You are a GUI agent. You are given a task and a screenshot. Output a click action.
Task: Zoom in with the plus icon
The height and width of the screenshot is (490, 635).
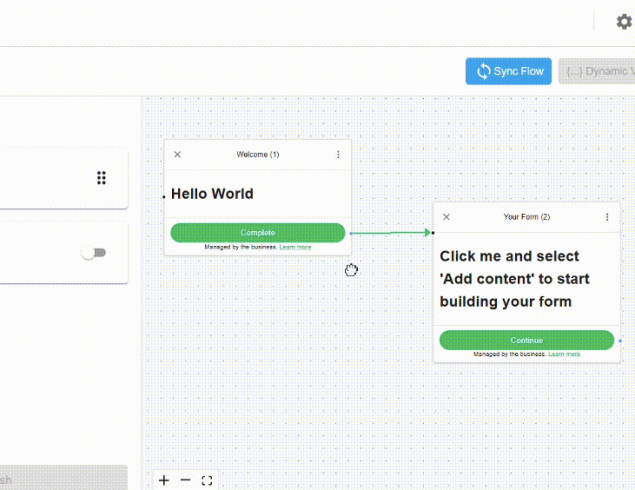(164, 480)
